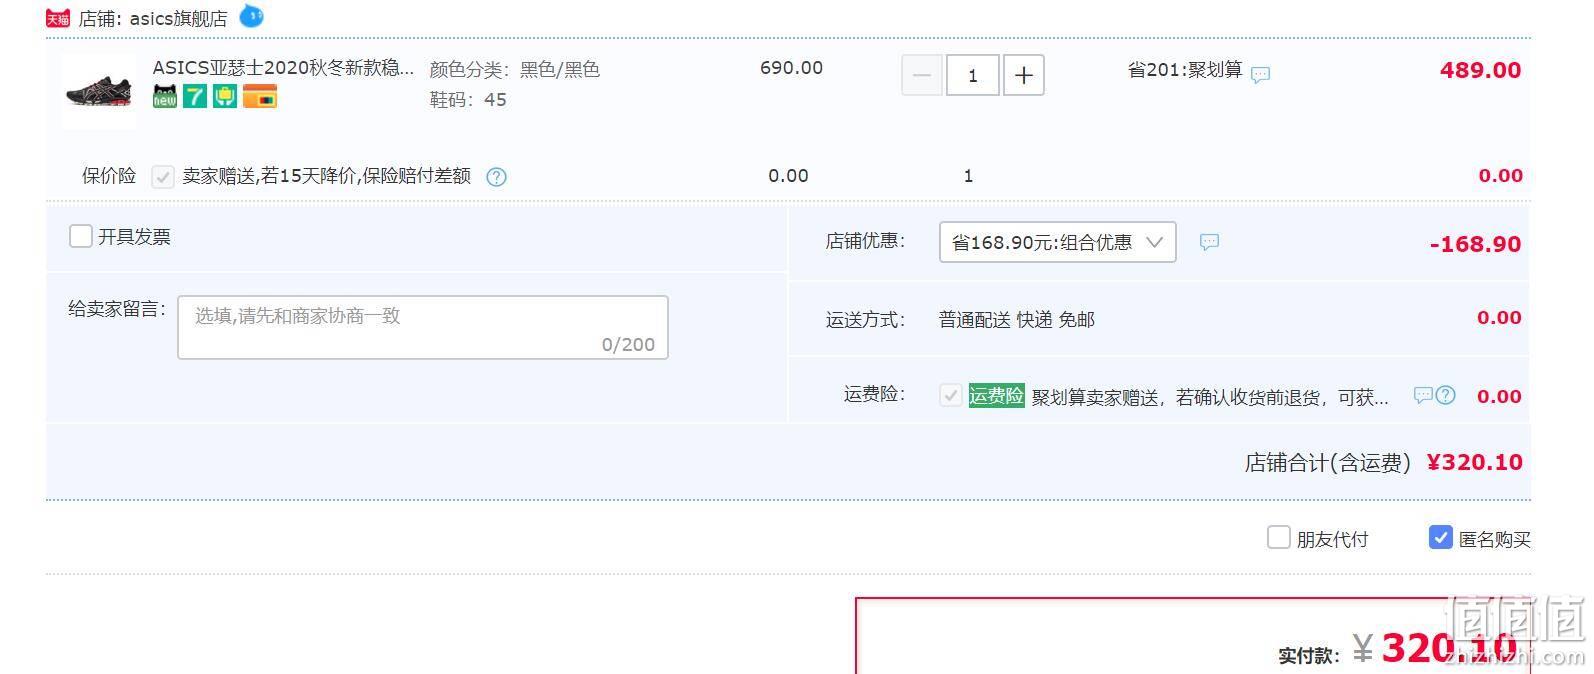Click the 卖家赠送,若15天降价 insurance description
The height and width of the screenshot is (674, 1594).
pyautogui.click(x=326, y=176)
